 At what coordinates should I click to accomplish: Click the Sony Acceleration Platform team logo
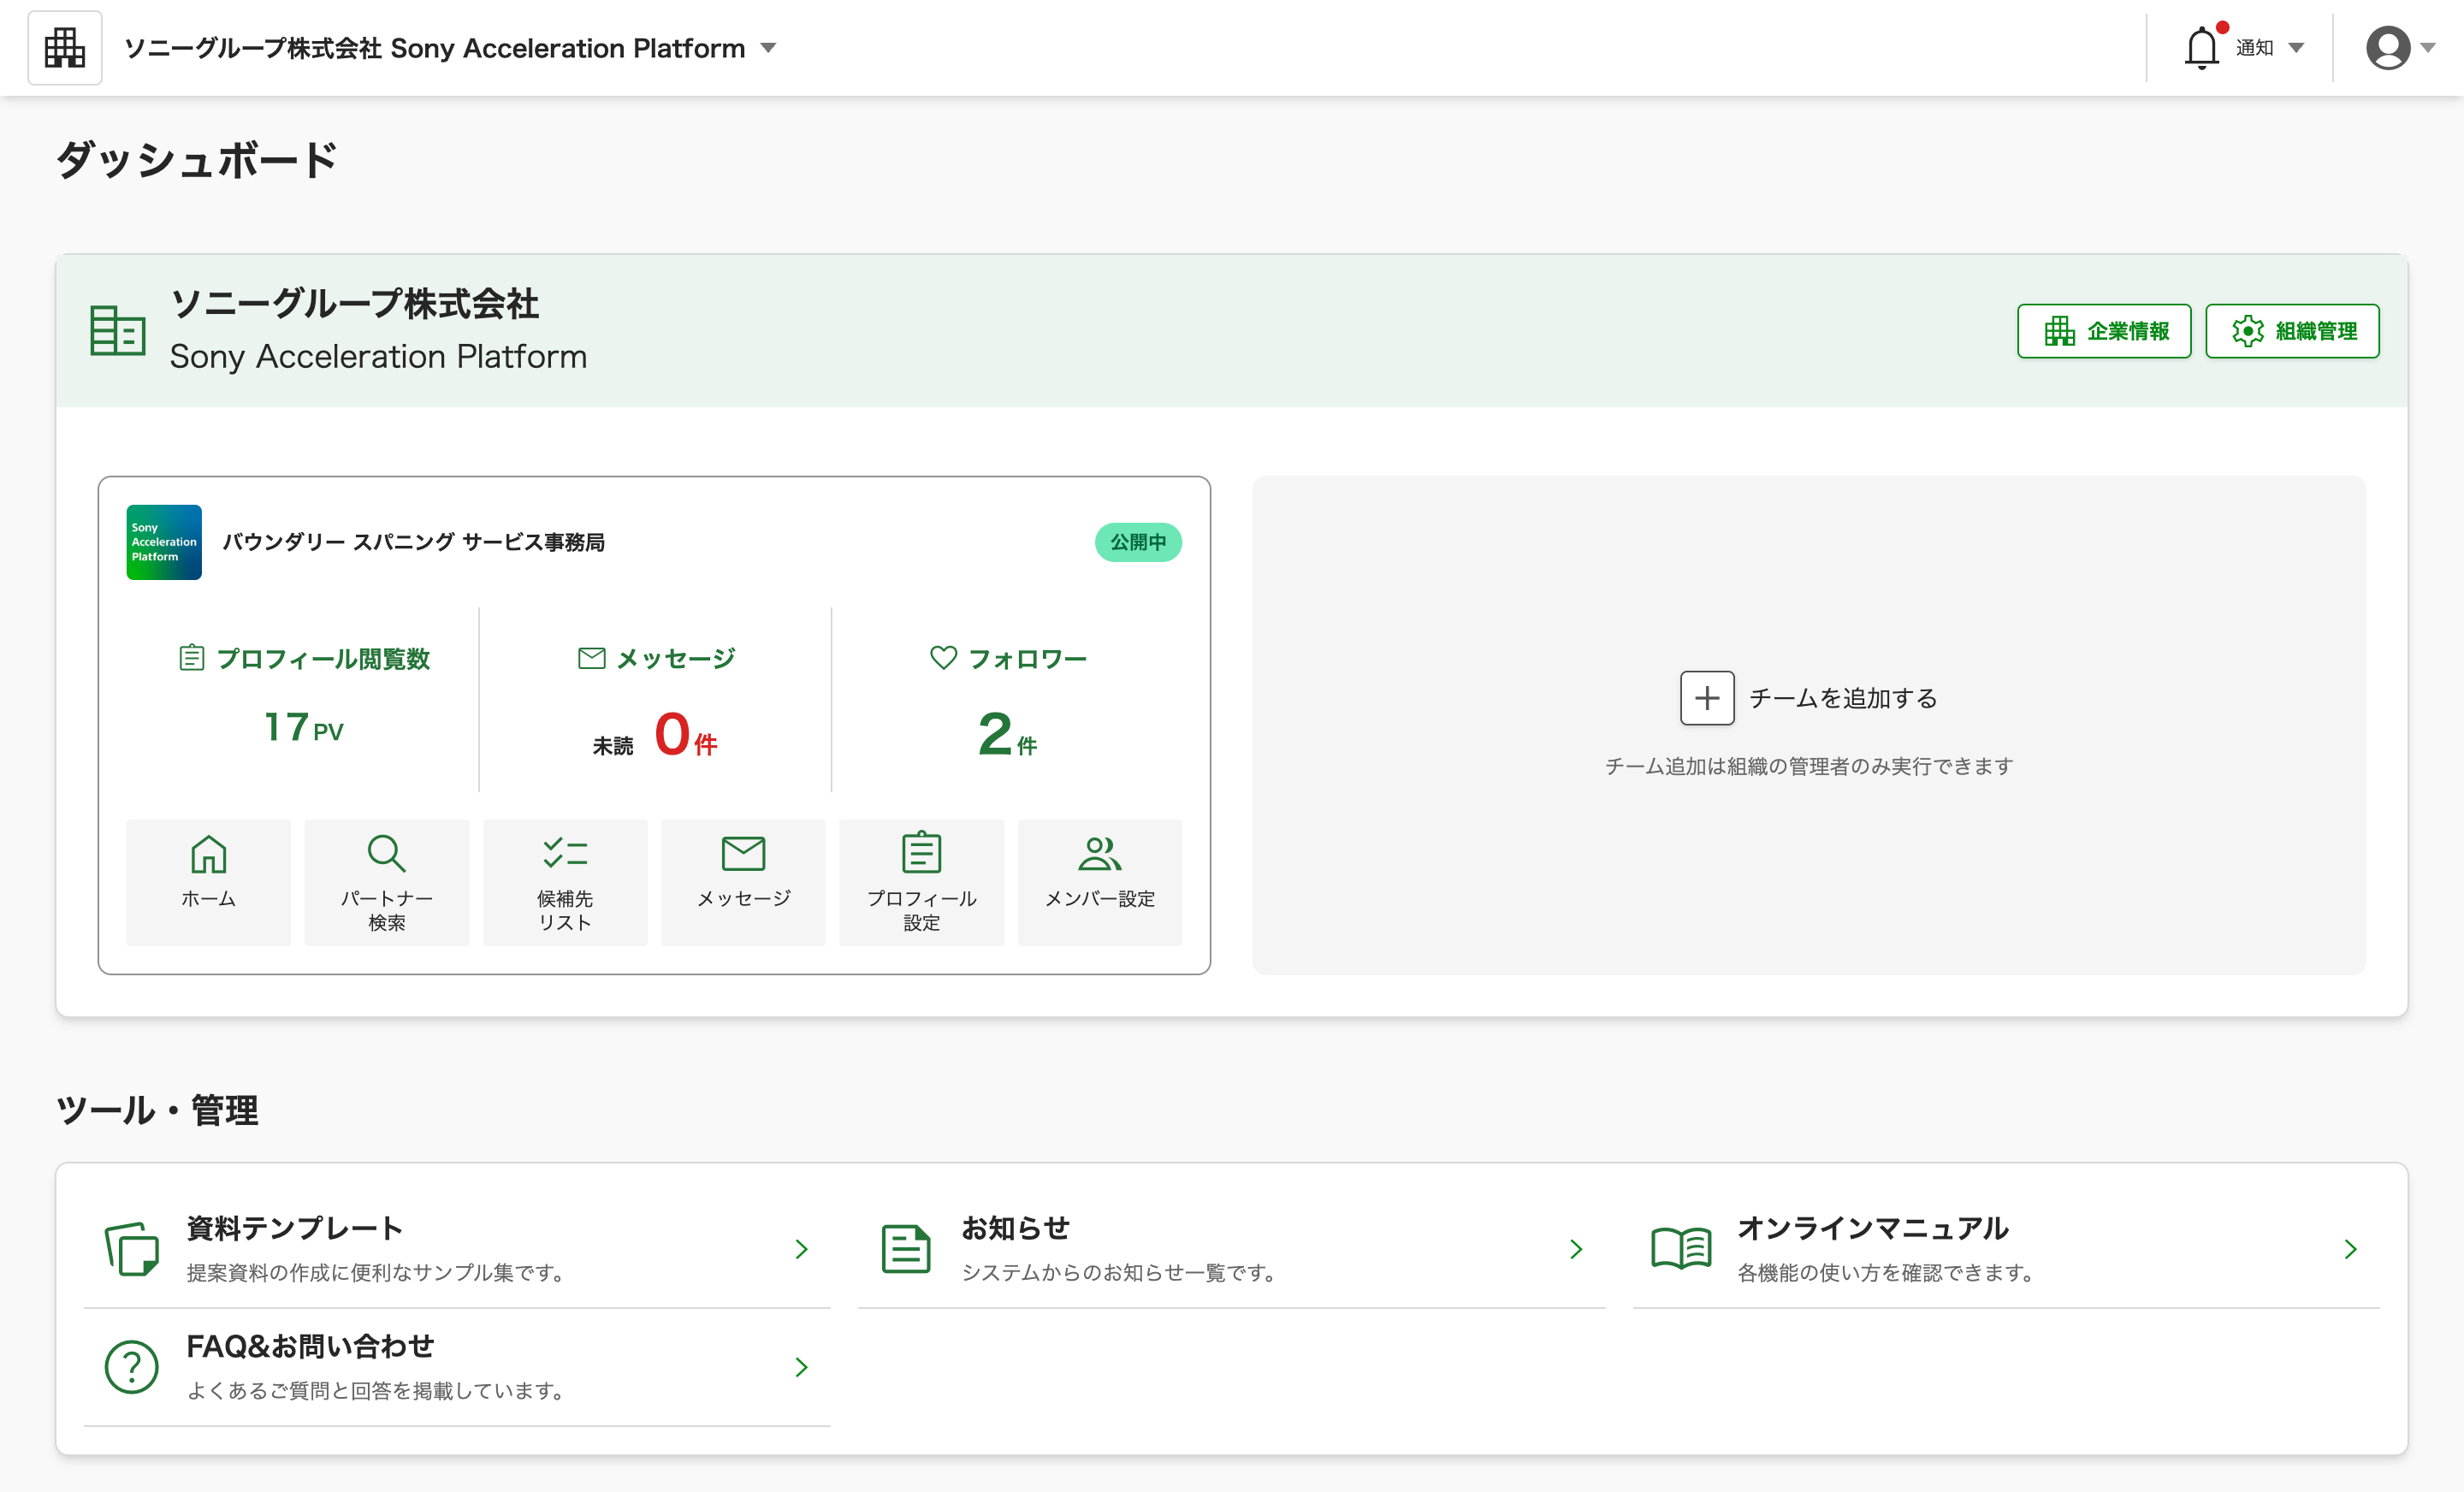(x=163, y=542)
